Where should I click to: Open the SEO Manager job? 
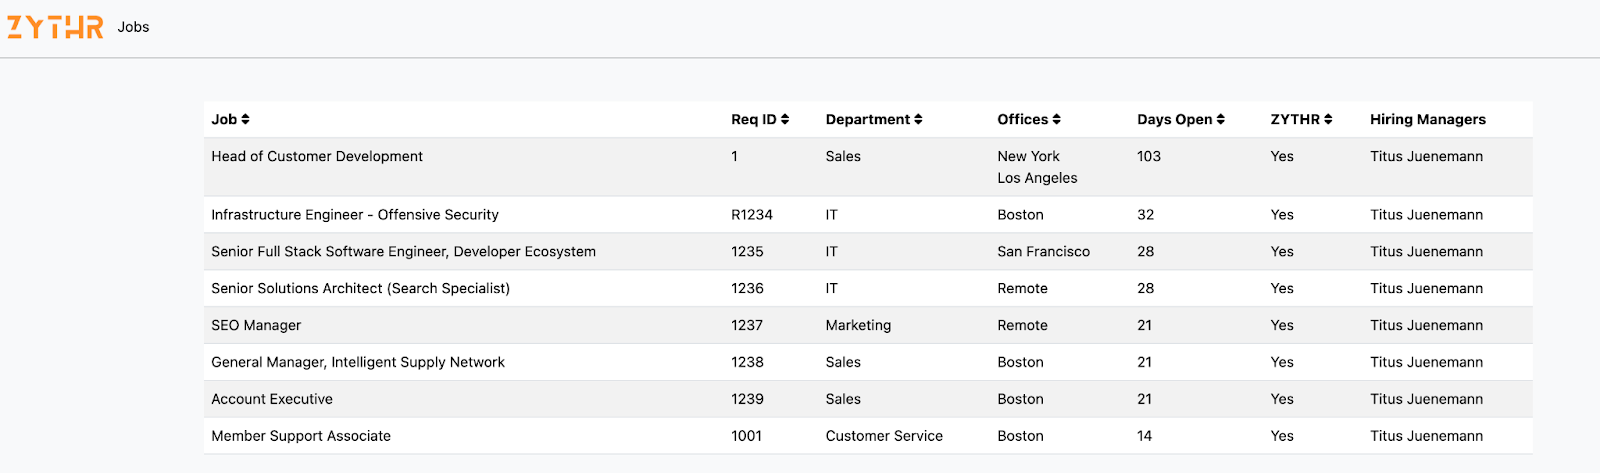point(256,326)
